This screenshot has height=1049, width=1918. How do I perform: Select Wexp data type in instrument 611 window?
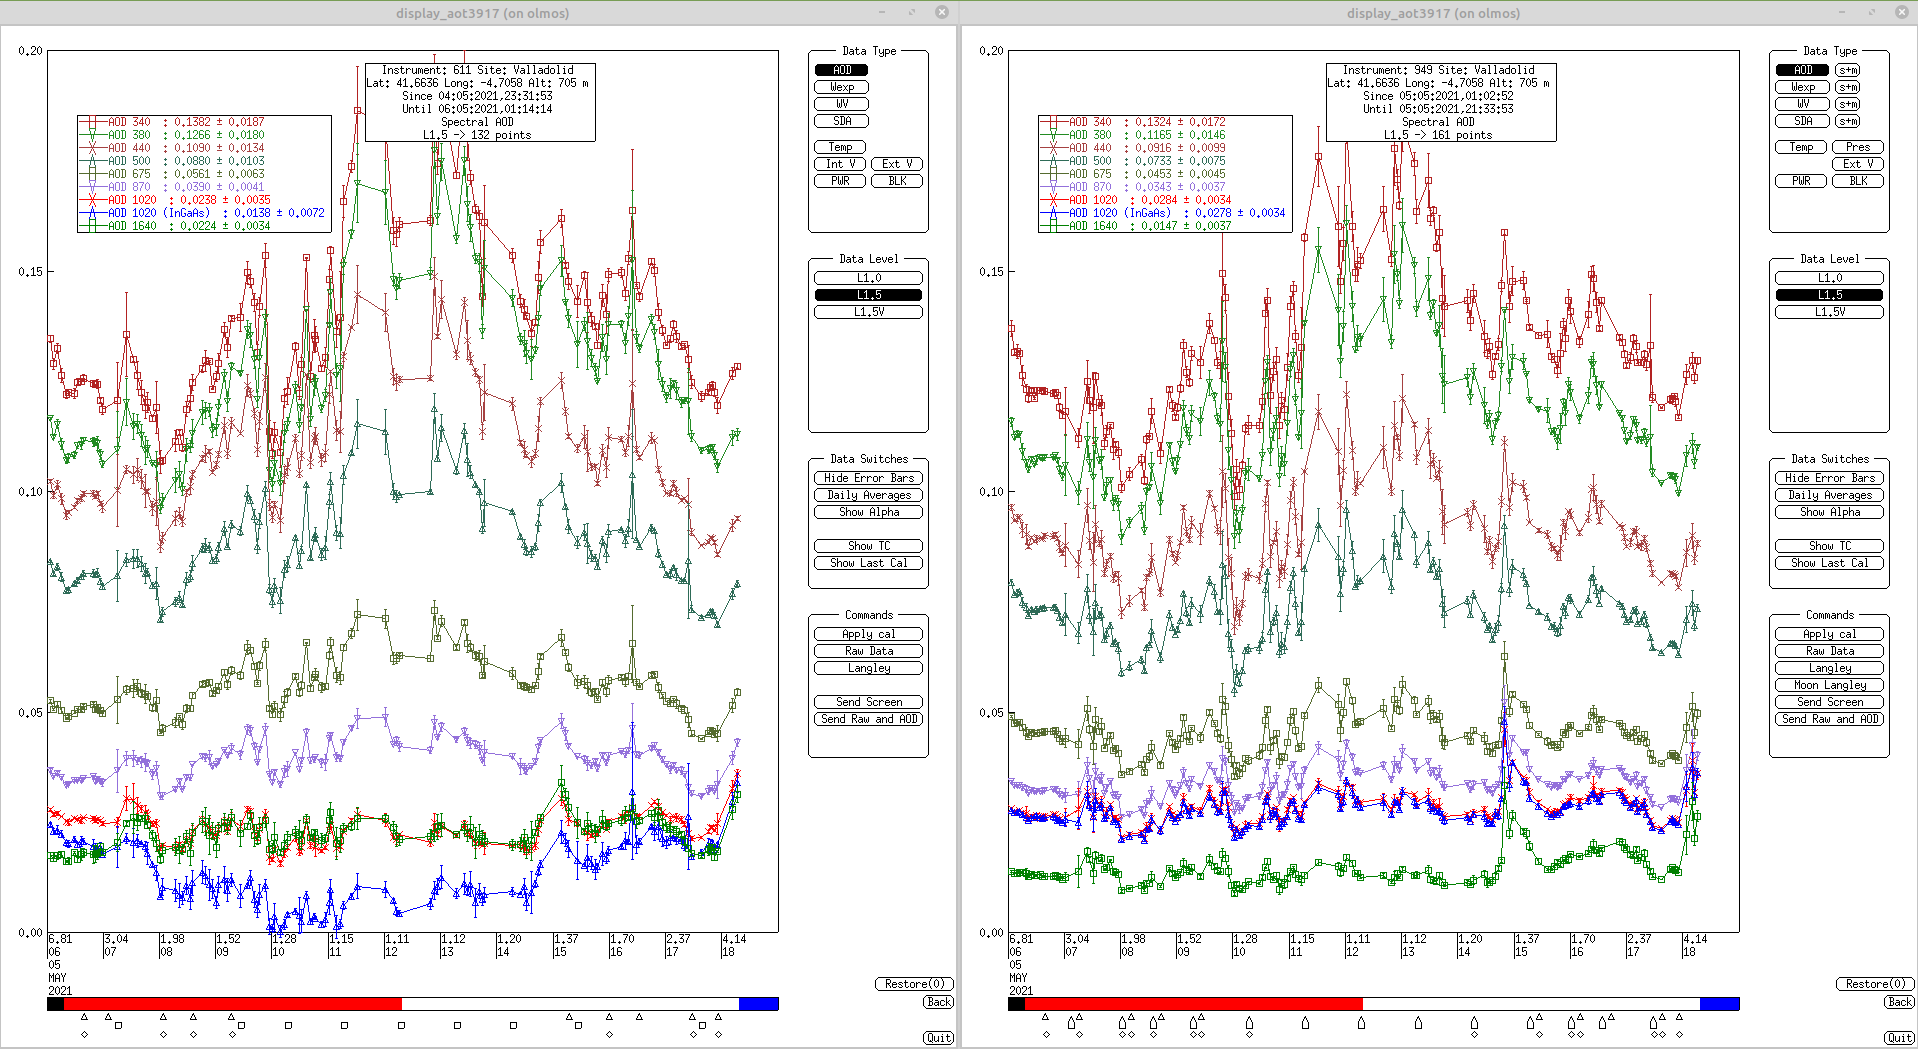(842, 87)
